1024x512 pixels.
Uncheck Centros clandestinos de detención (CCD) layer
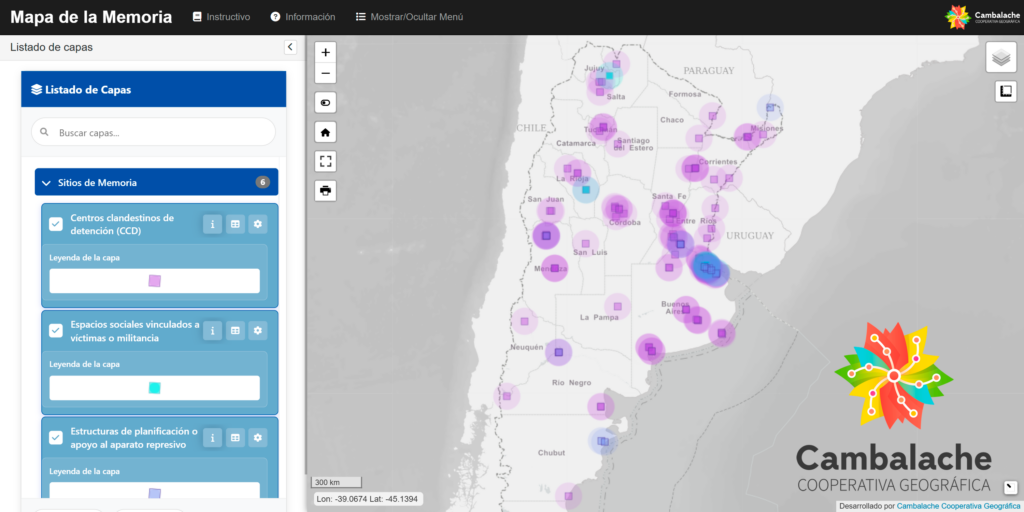(56, 224)
